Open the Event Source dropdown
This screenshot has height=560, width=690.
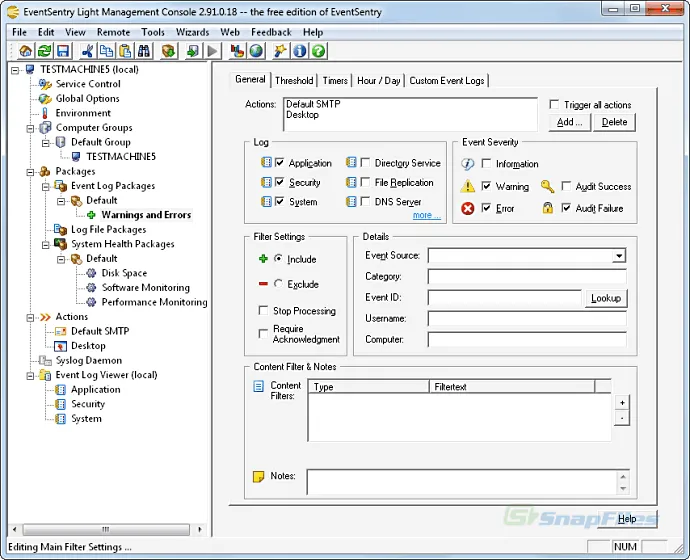coord(619,256)
